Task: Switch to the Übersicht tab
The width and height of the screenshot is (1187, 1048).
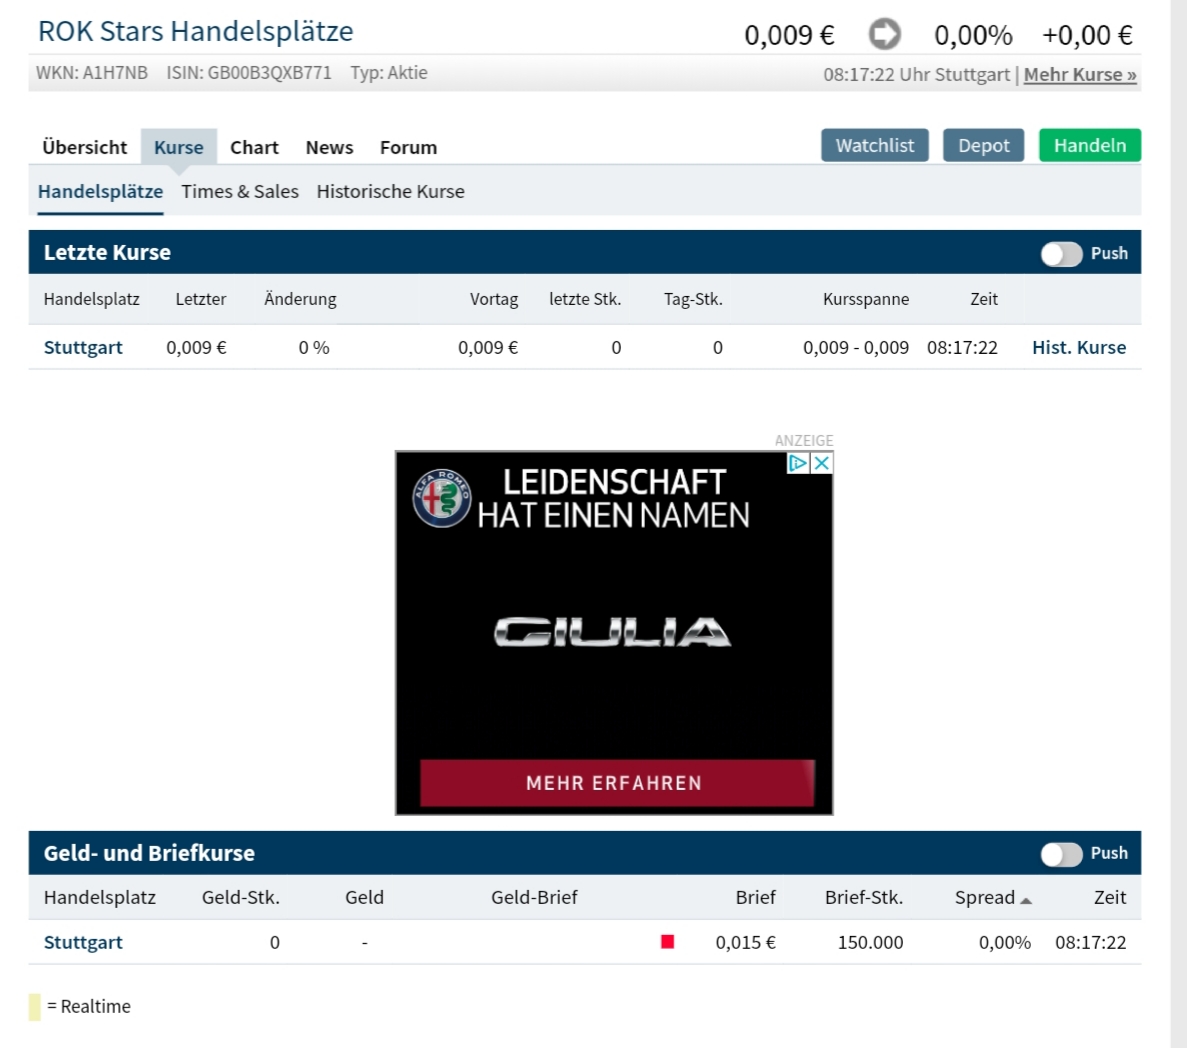Action: (85, 148)
